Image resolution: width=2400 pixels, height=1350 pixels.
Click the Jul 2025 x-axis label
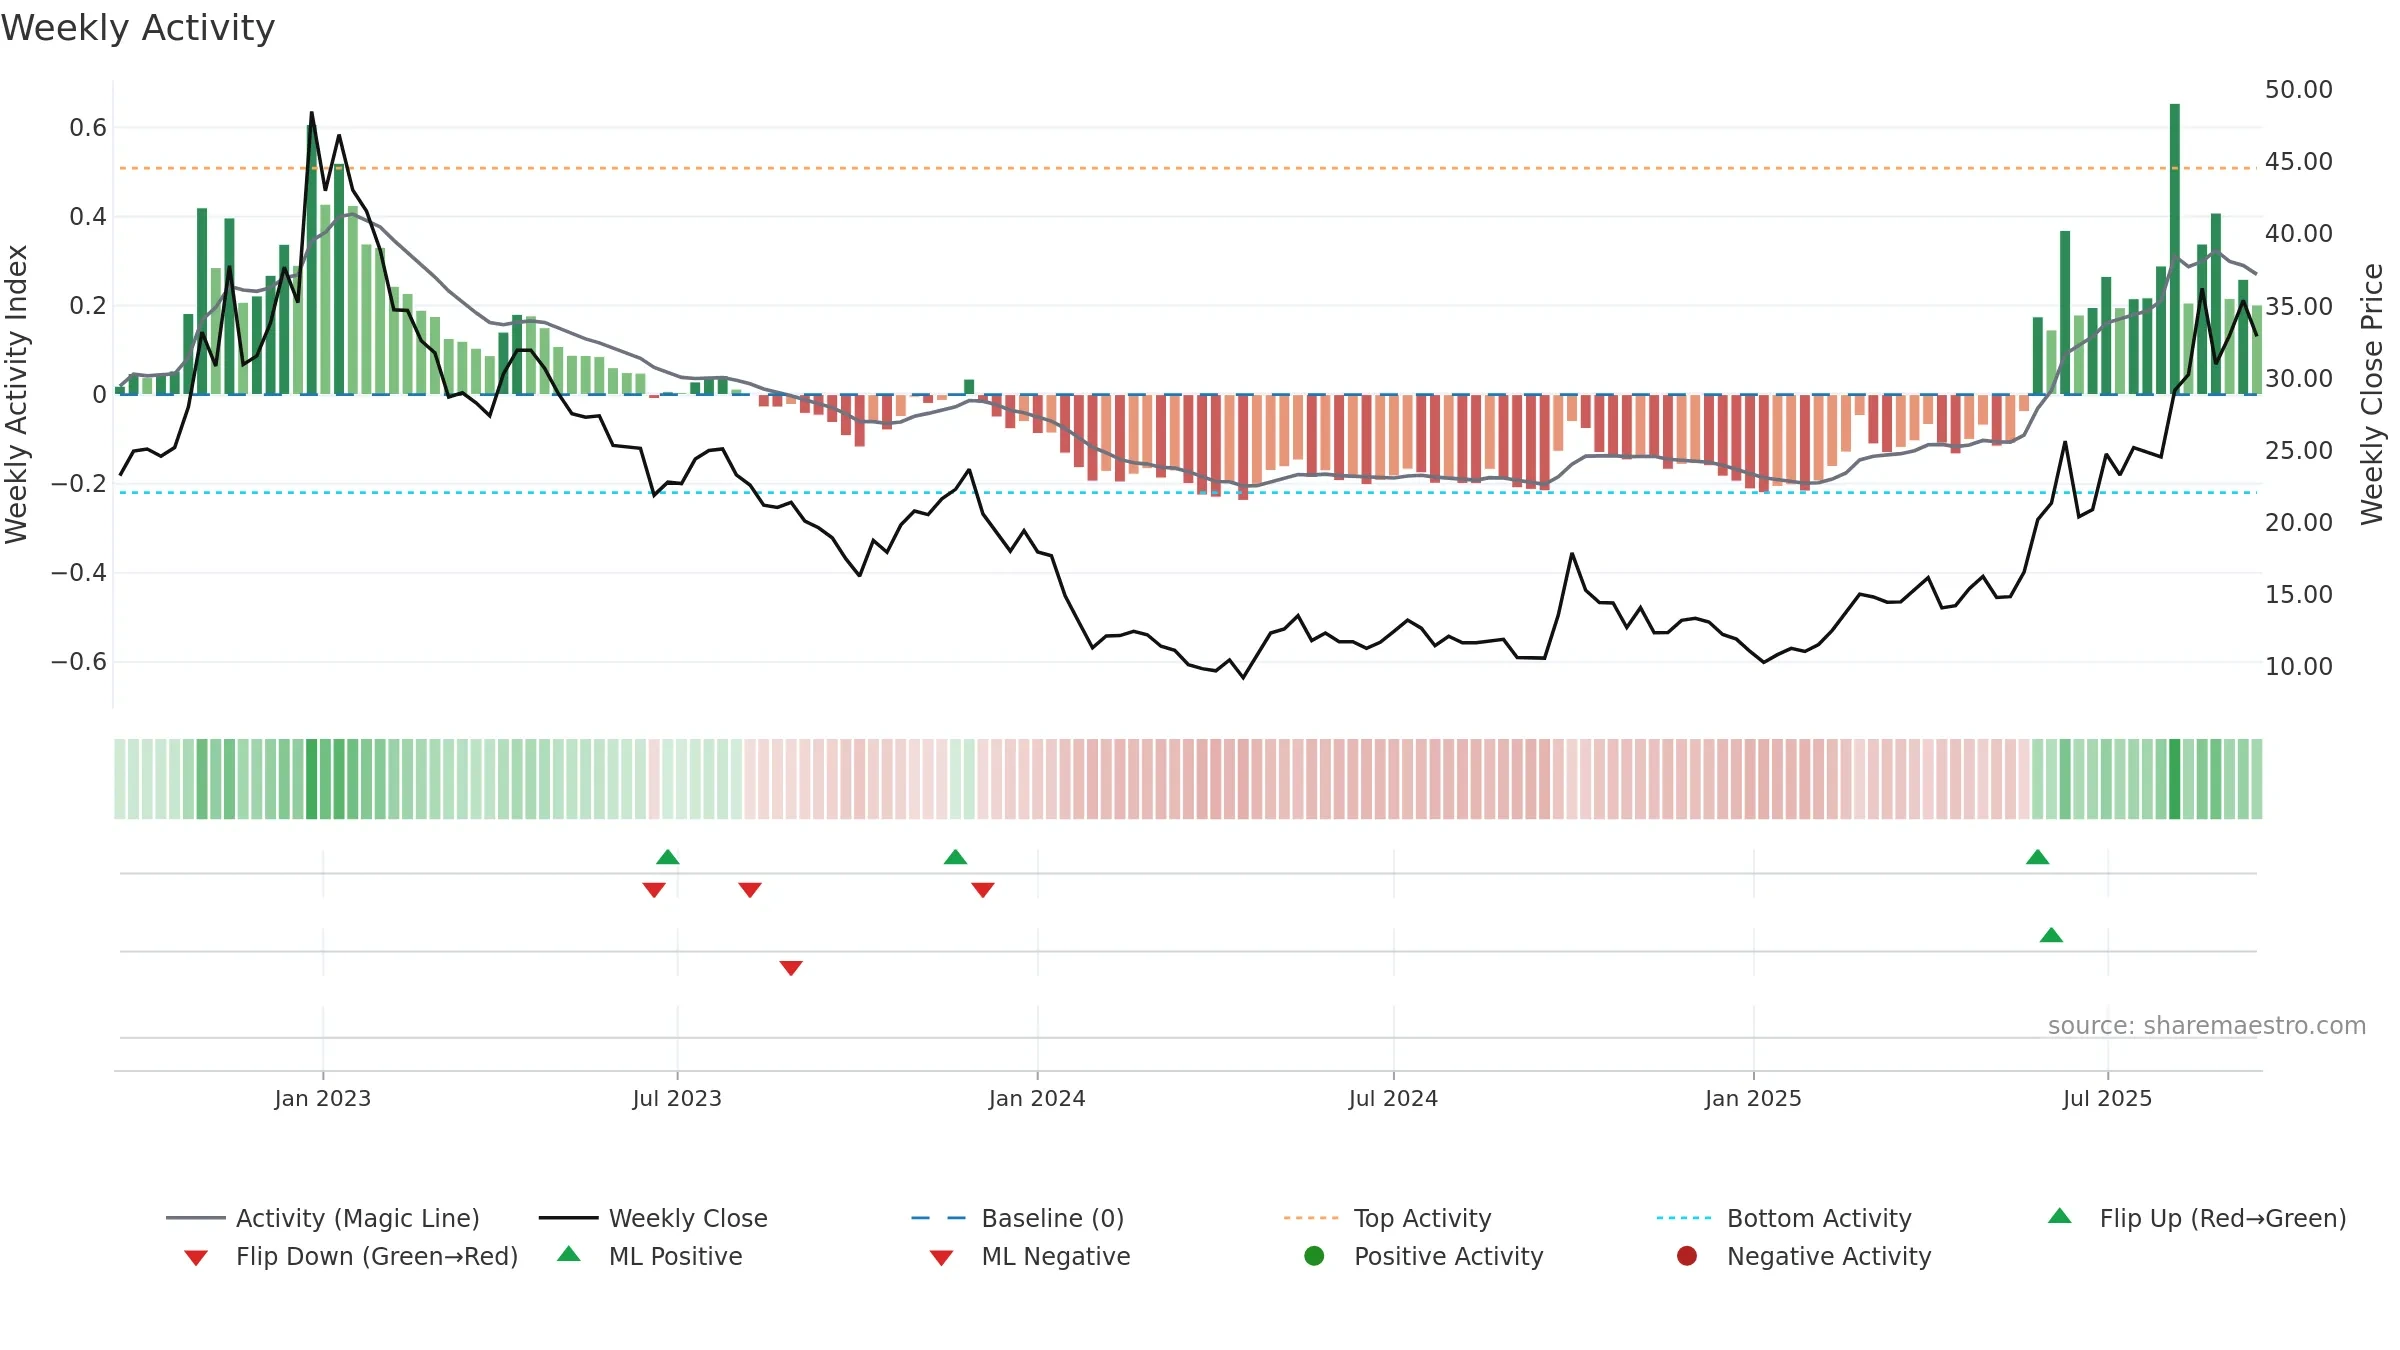point(2107,1098)
